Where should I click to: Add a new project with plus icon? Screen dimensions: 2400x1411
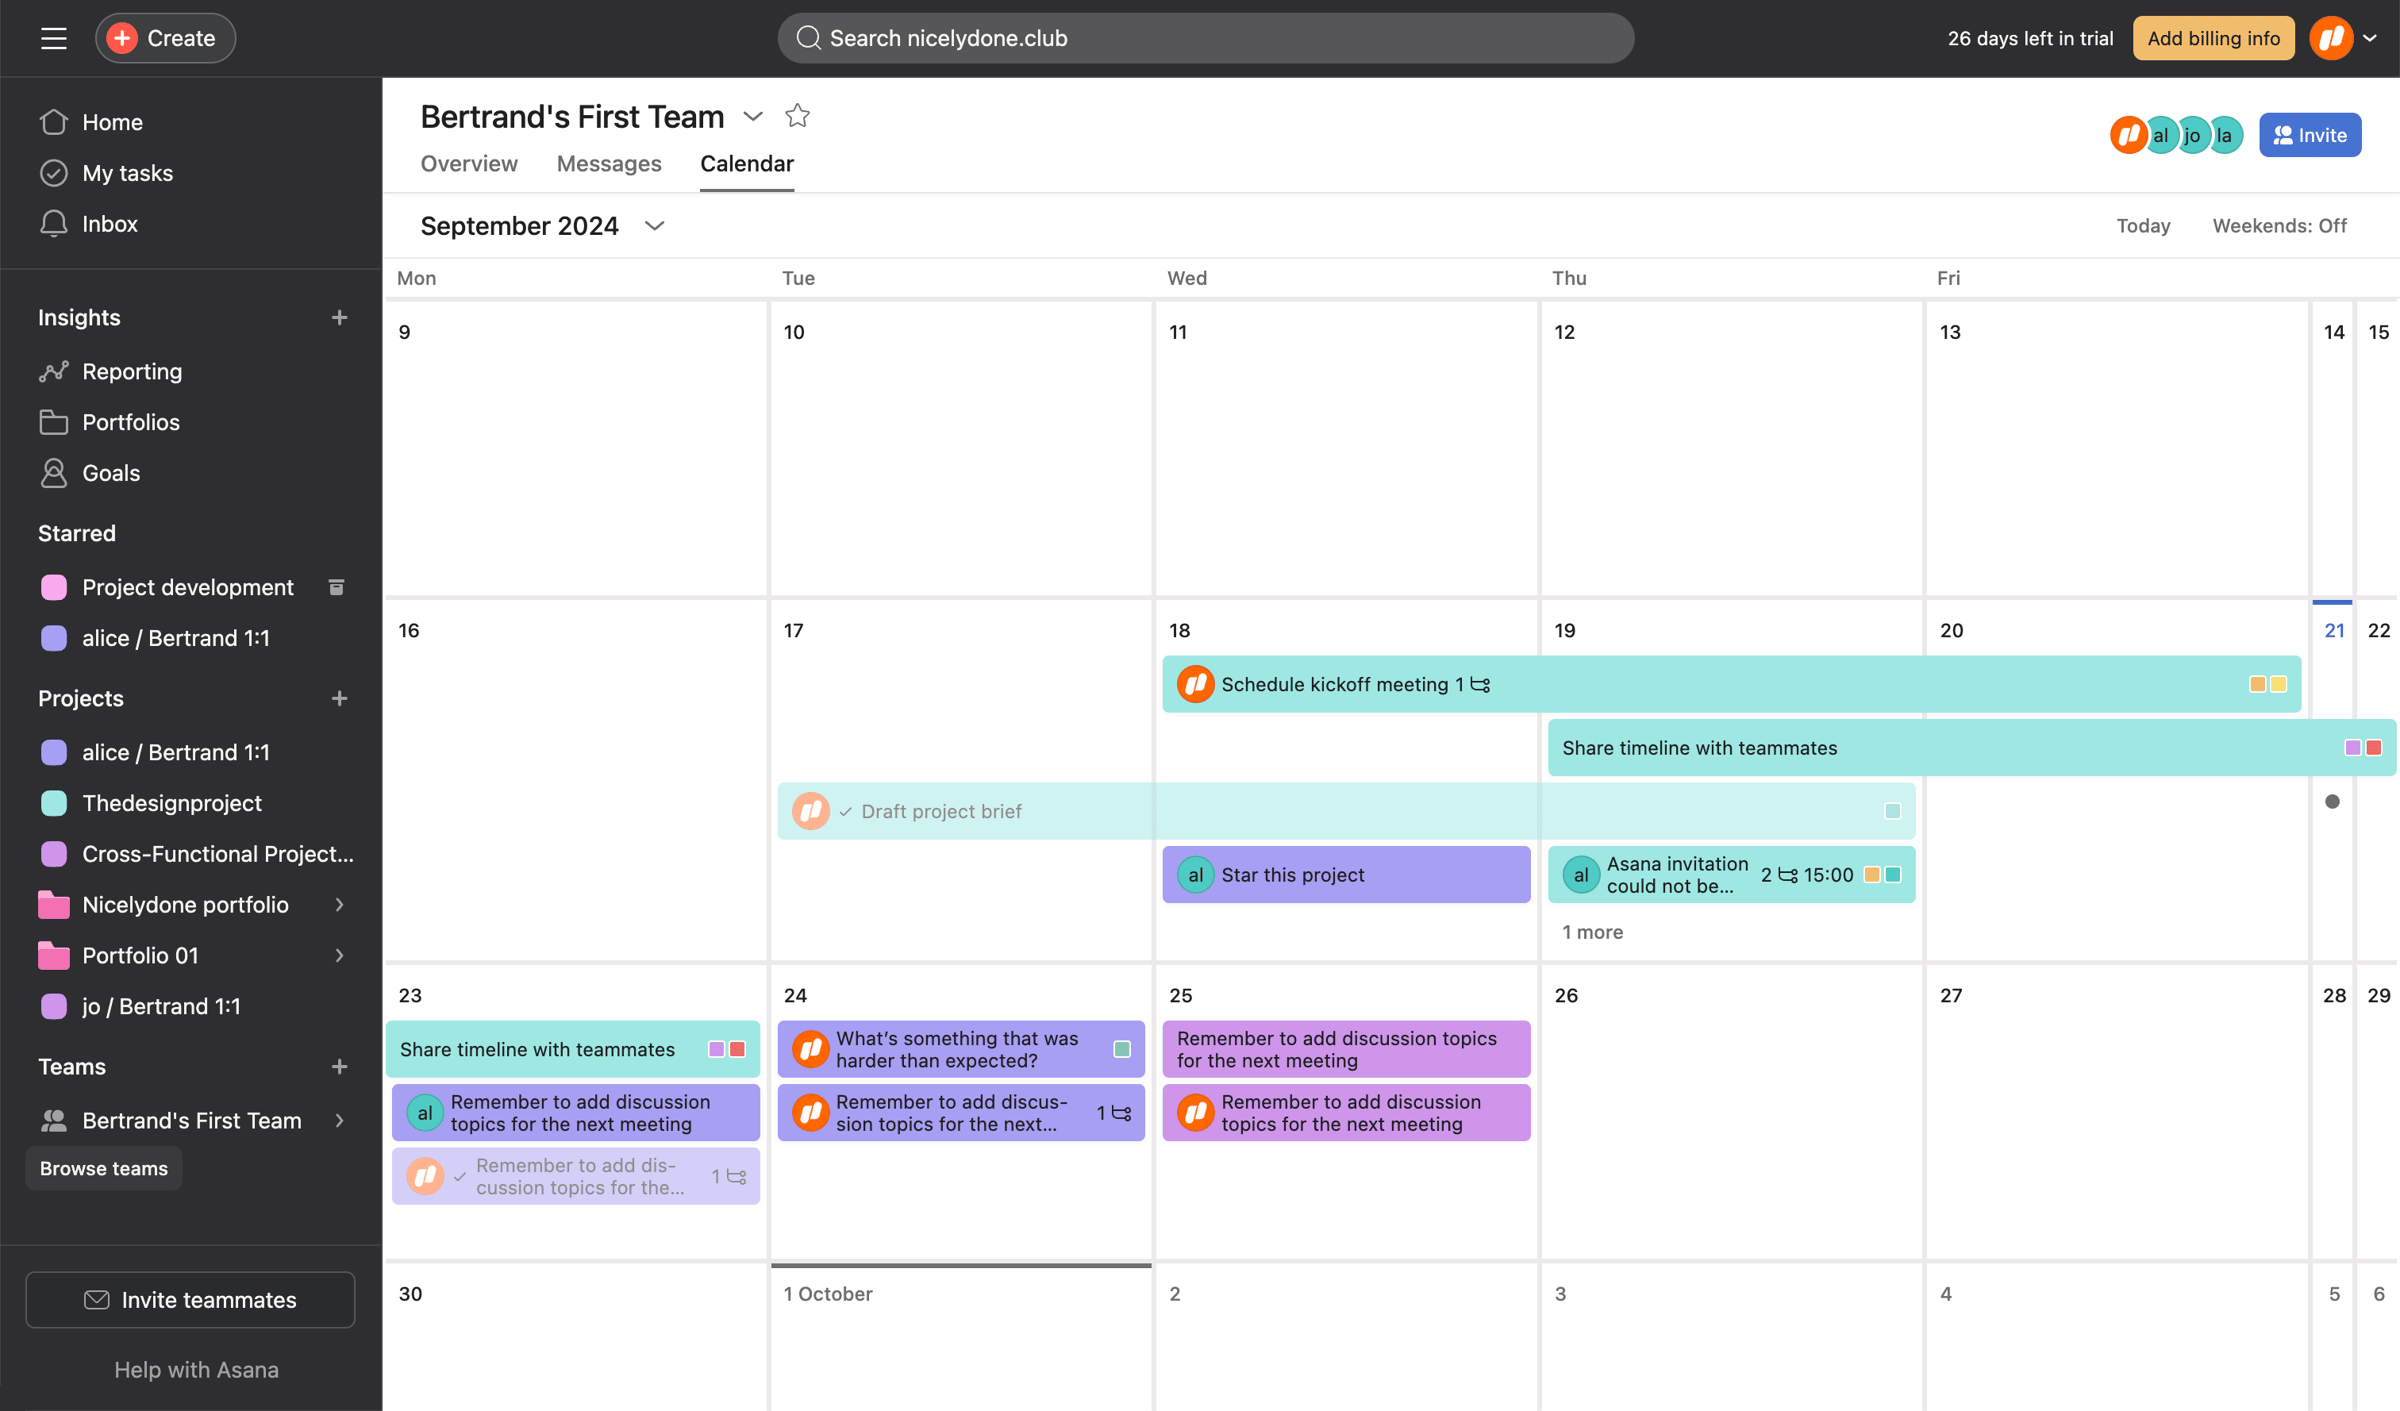pos(340,698)
